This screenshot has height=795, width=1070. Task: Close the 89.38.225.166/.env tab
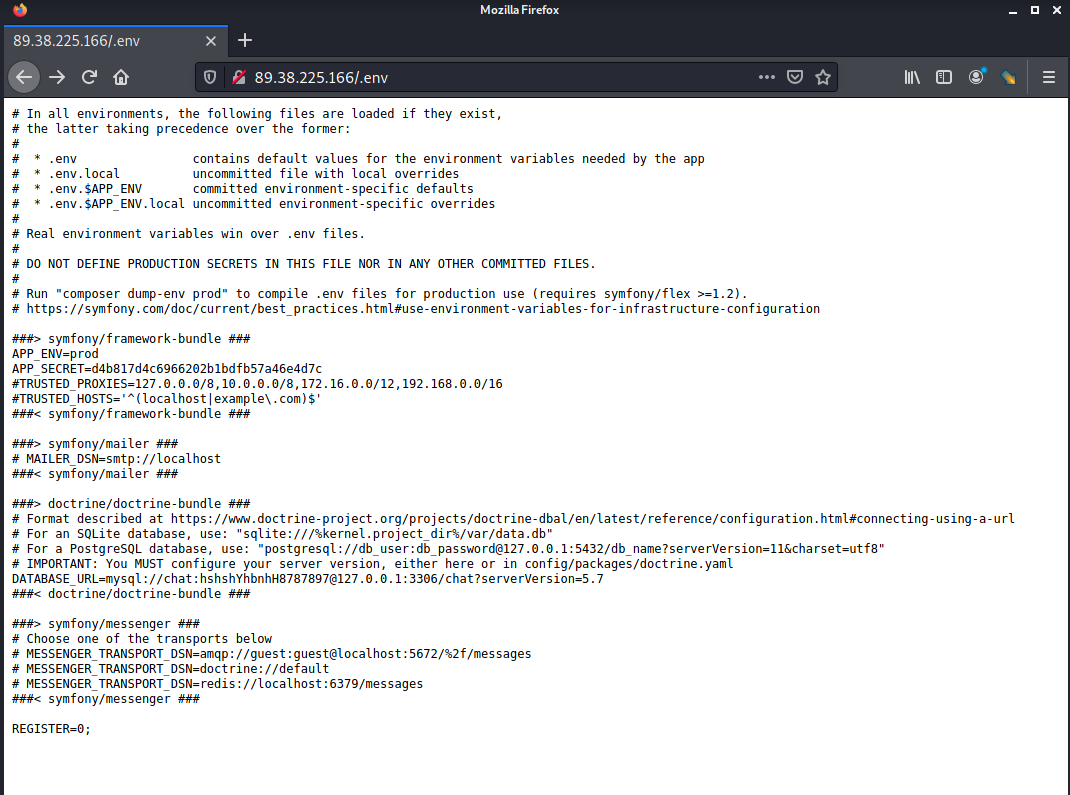tap(211, 41)
